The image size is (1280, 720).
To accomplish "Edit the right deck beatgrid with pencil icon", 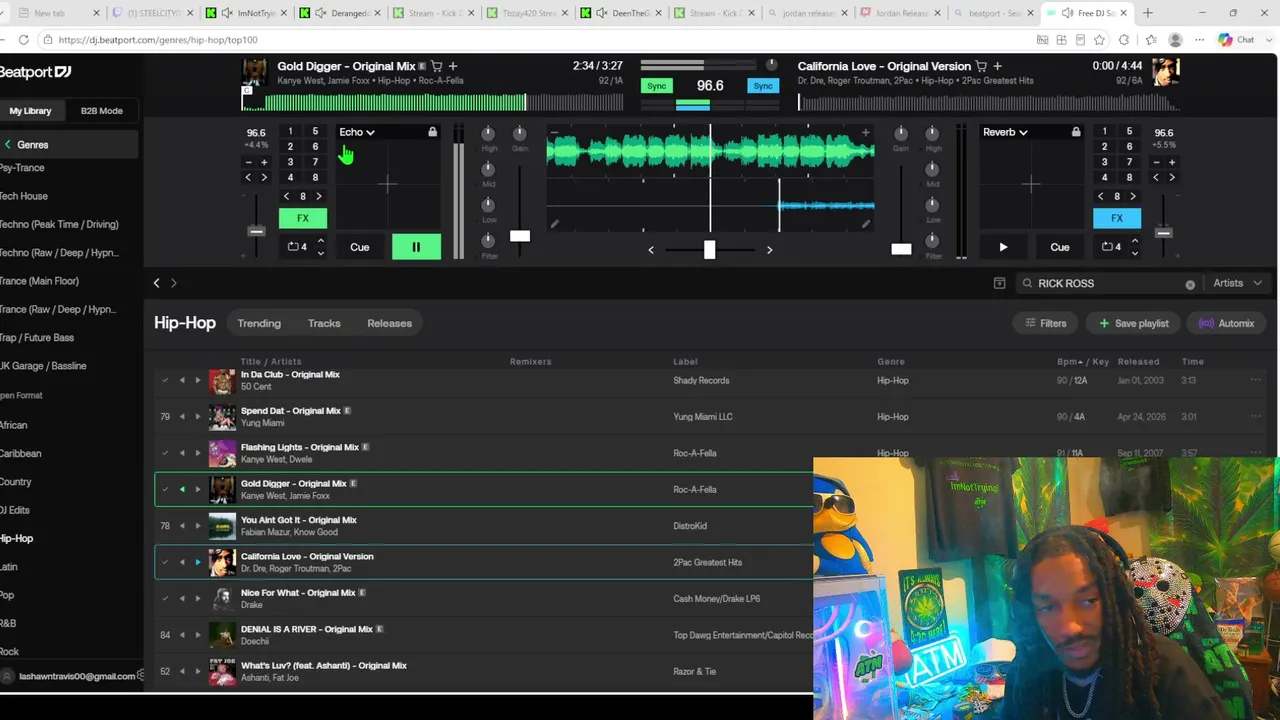I will coord(866,225).
